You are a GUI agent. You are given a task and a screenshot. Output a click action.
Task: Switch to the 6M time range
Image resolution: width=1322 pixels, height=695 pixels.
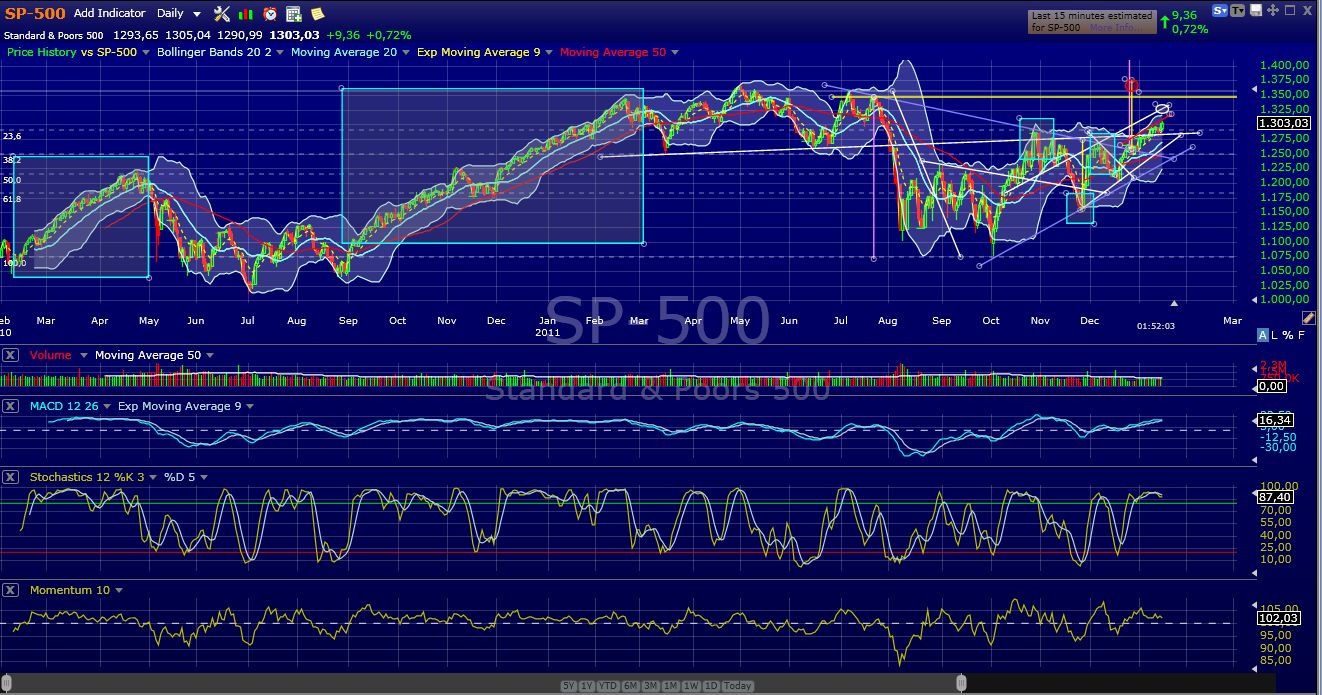click(631, 686)
